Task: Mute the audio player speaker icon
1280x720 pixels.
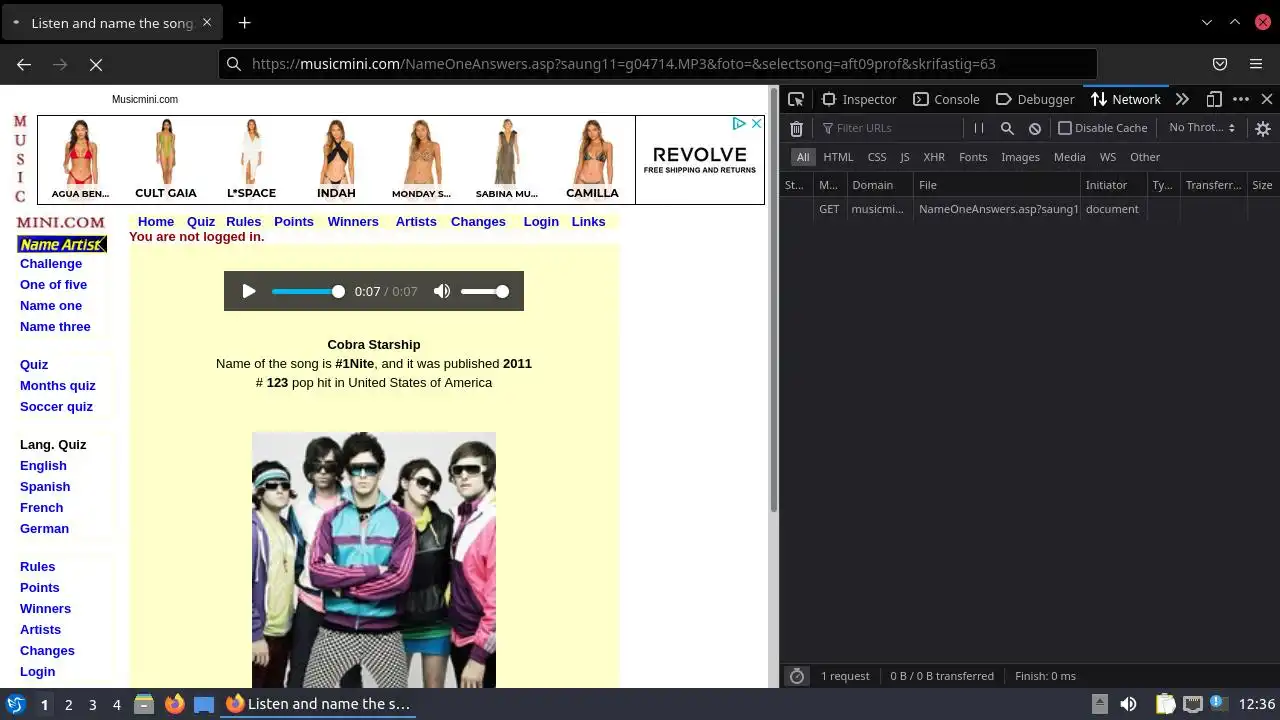Action: pyautogui.click(x=442, y=291)
